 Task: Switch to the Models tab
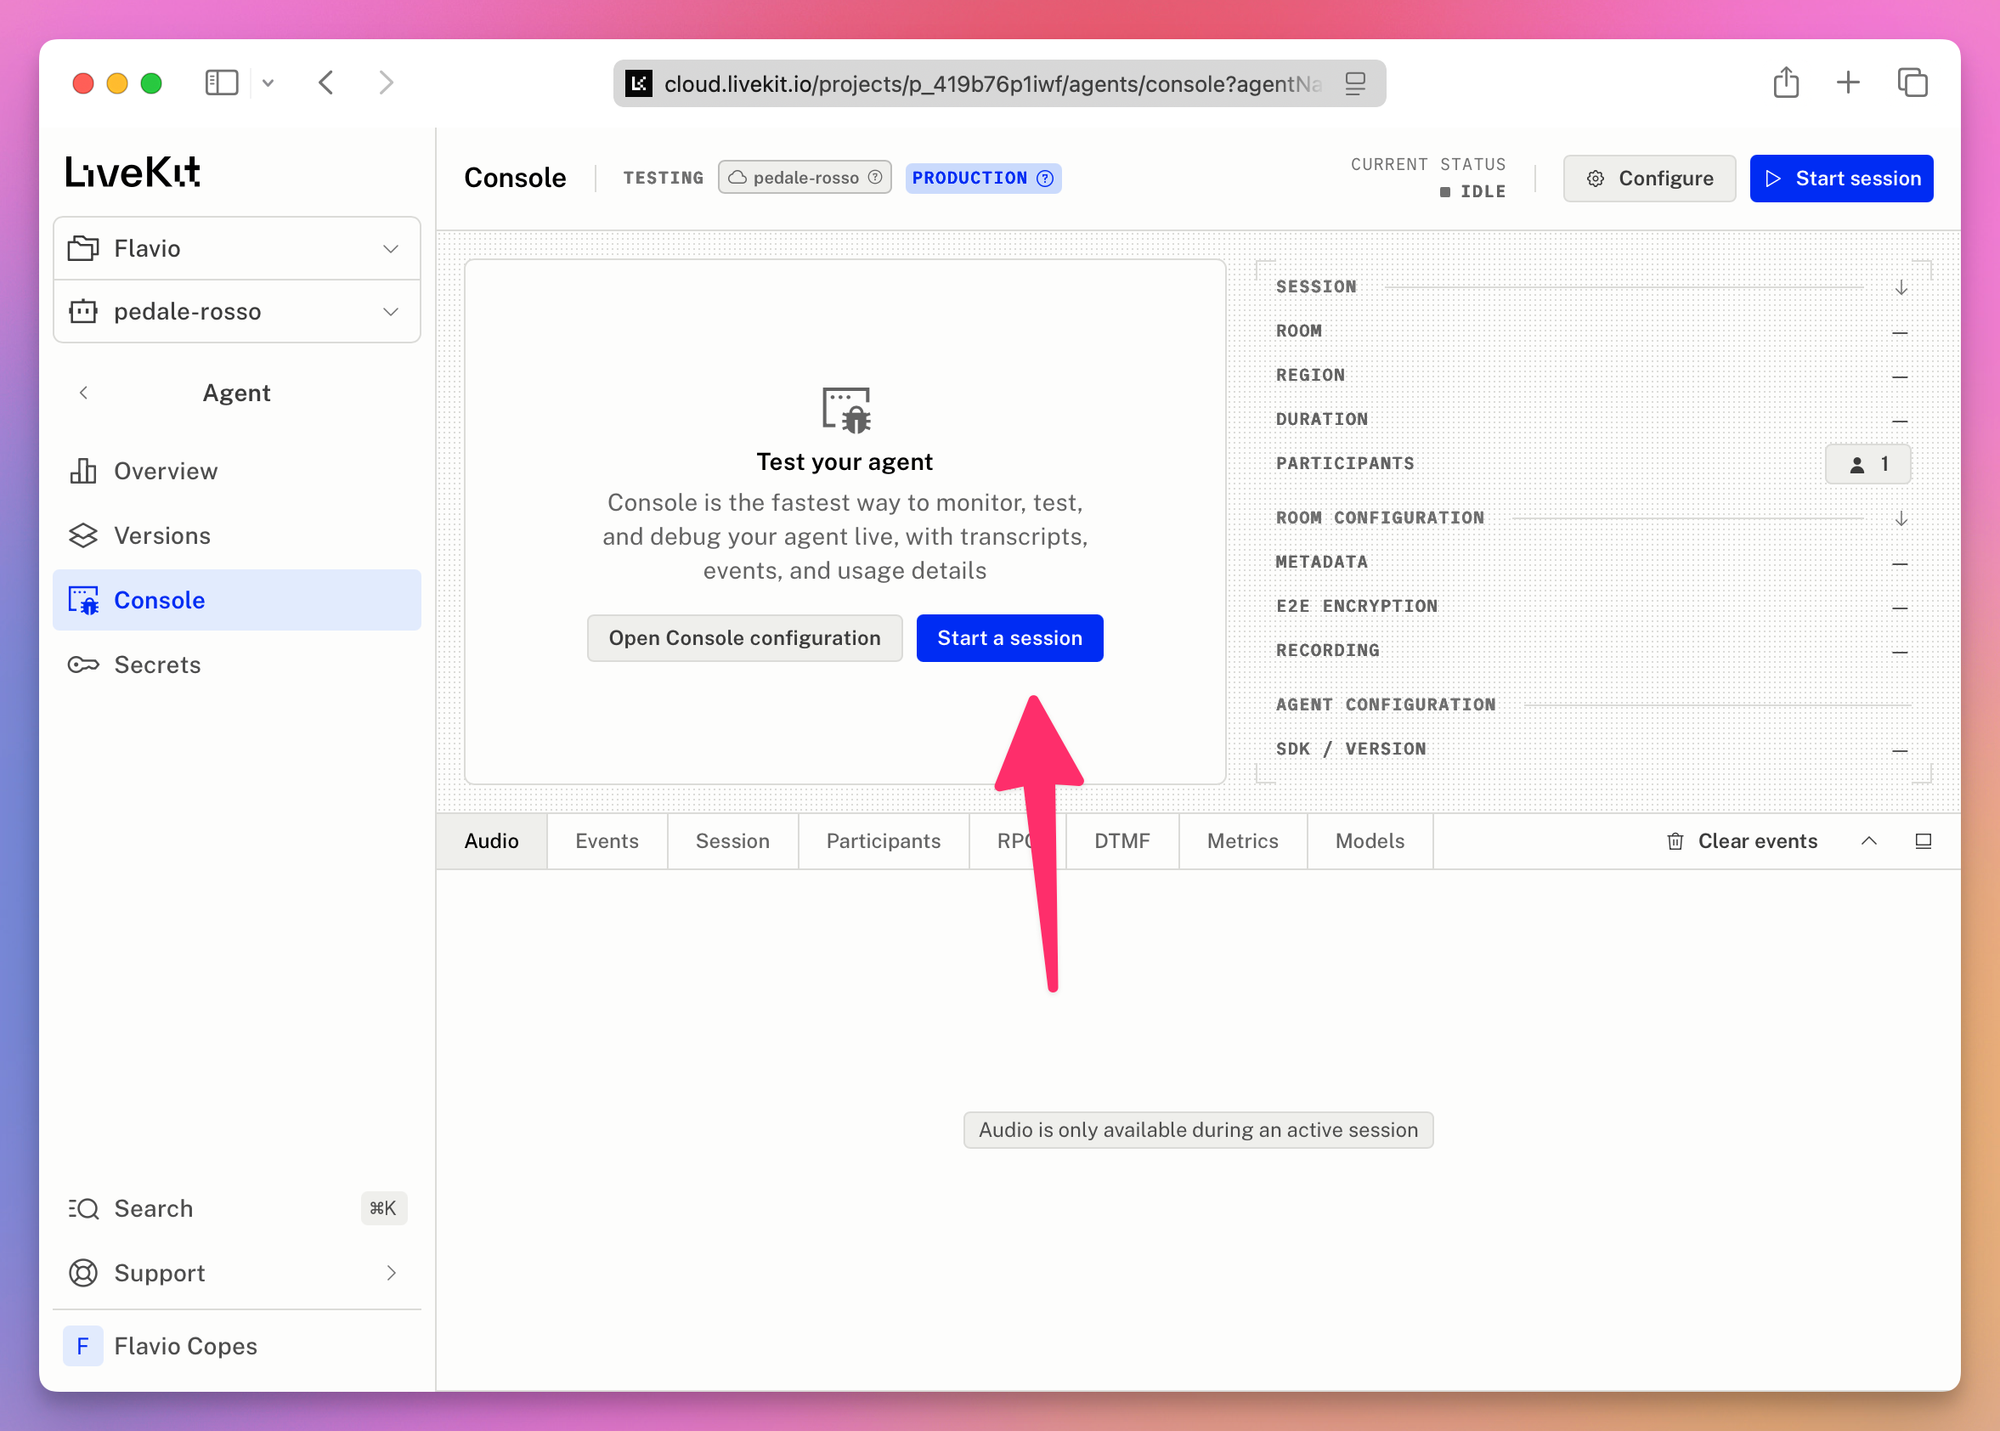point(1370,841)
